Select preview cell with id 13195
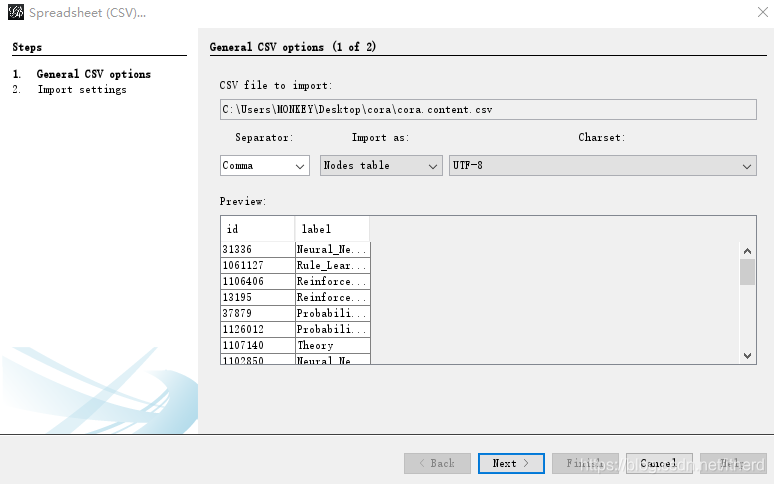 click(258, 298)
